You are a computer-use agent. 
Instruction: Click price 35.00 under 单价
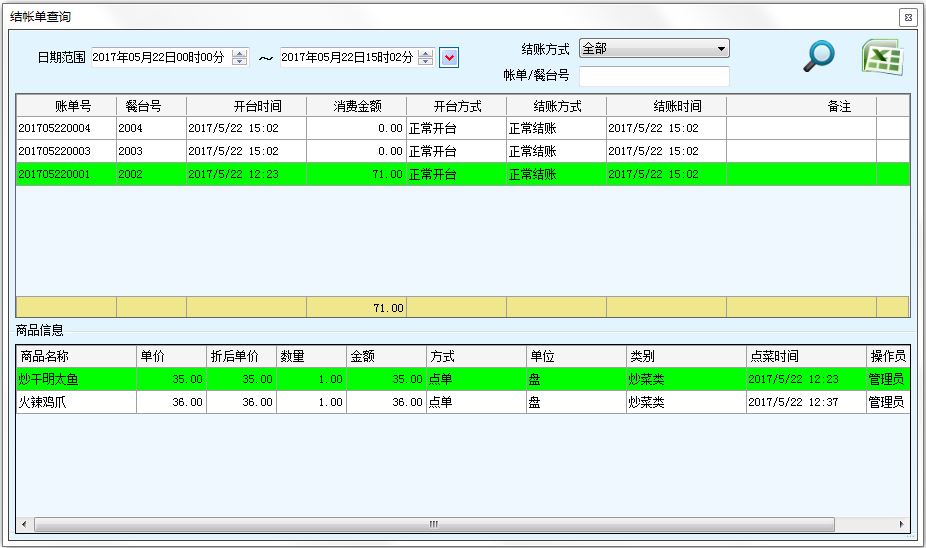(x=171, y=379)
